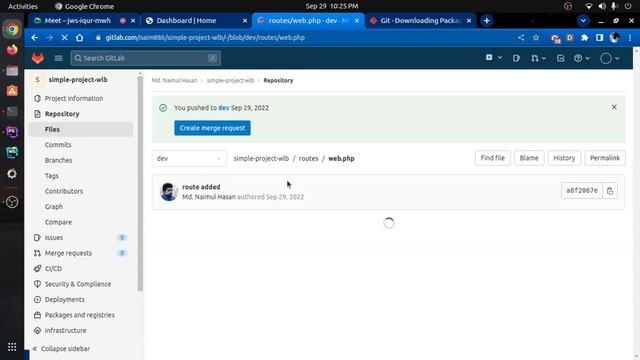Open Commits in the sidebar

58,145
